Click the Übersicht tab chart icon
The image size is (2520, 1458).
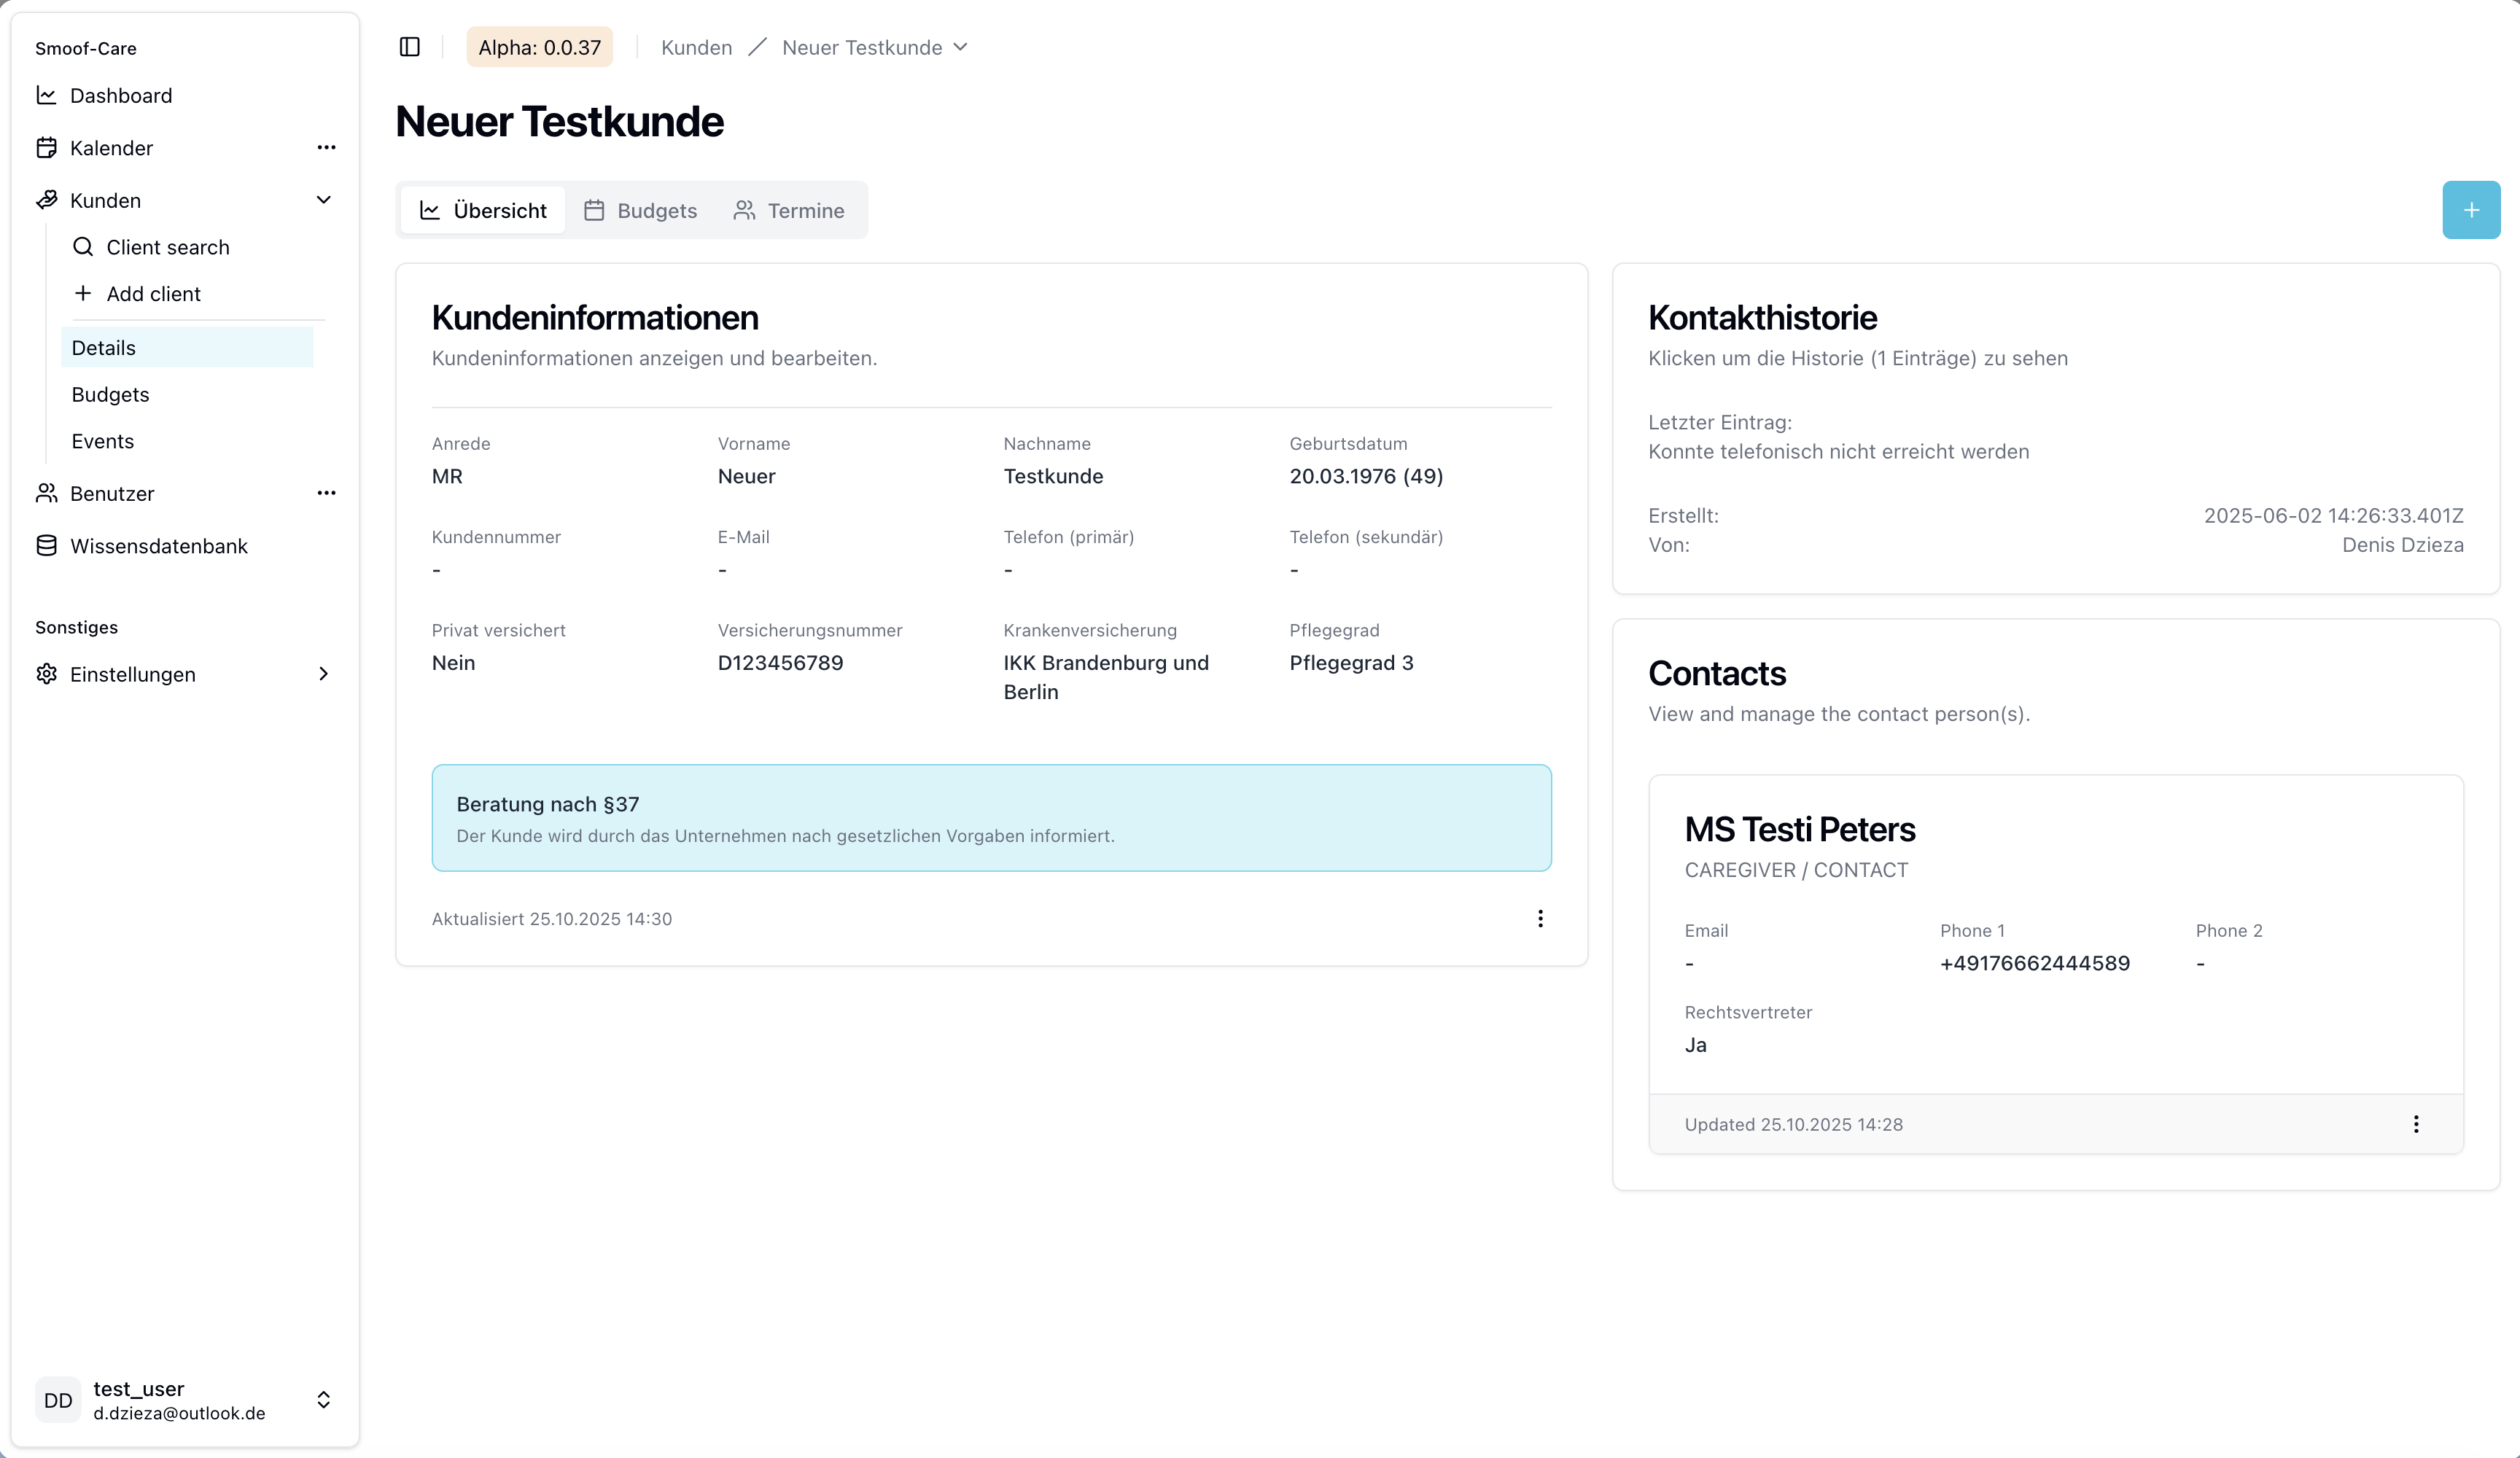tap(430, 210)
